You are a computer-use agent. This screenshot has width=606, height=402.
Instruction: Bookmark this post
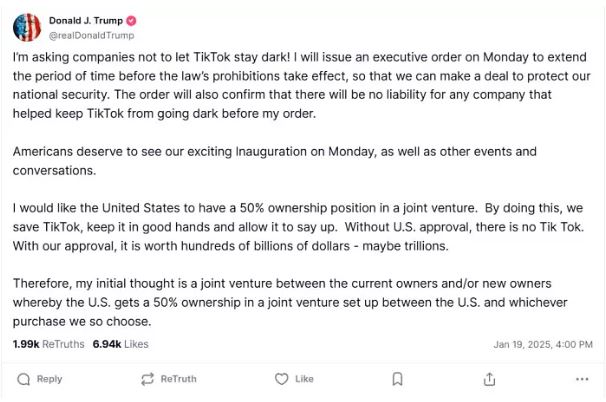(x=397, y=379)
